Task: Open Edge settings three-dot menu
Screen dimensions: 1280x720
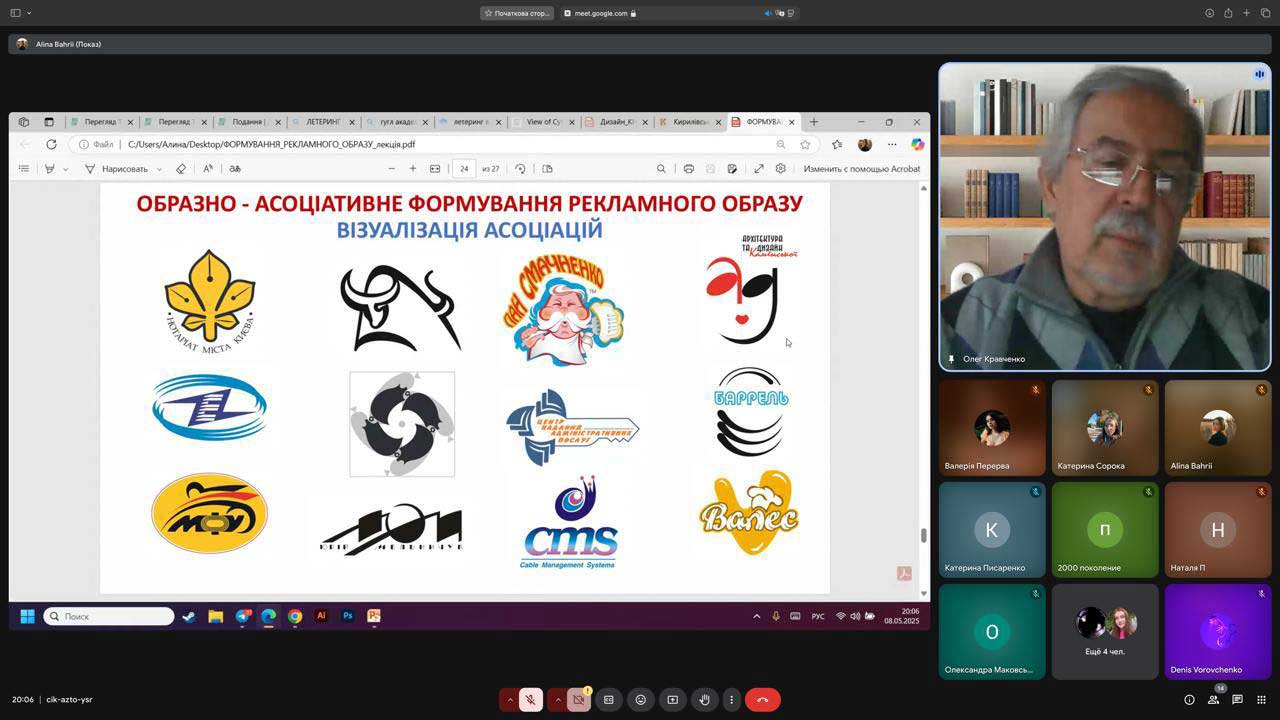Action: (x=892, y=145)
